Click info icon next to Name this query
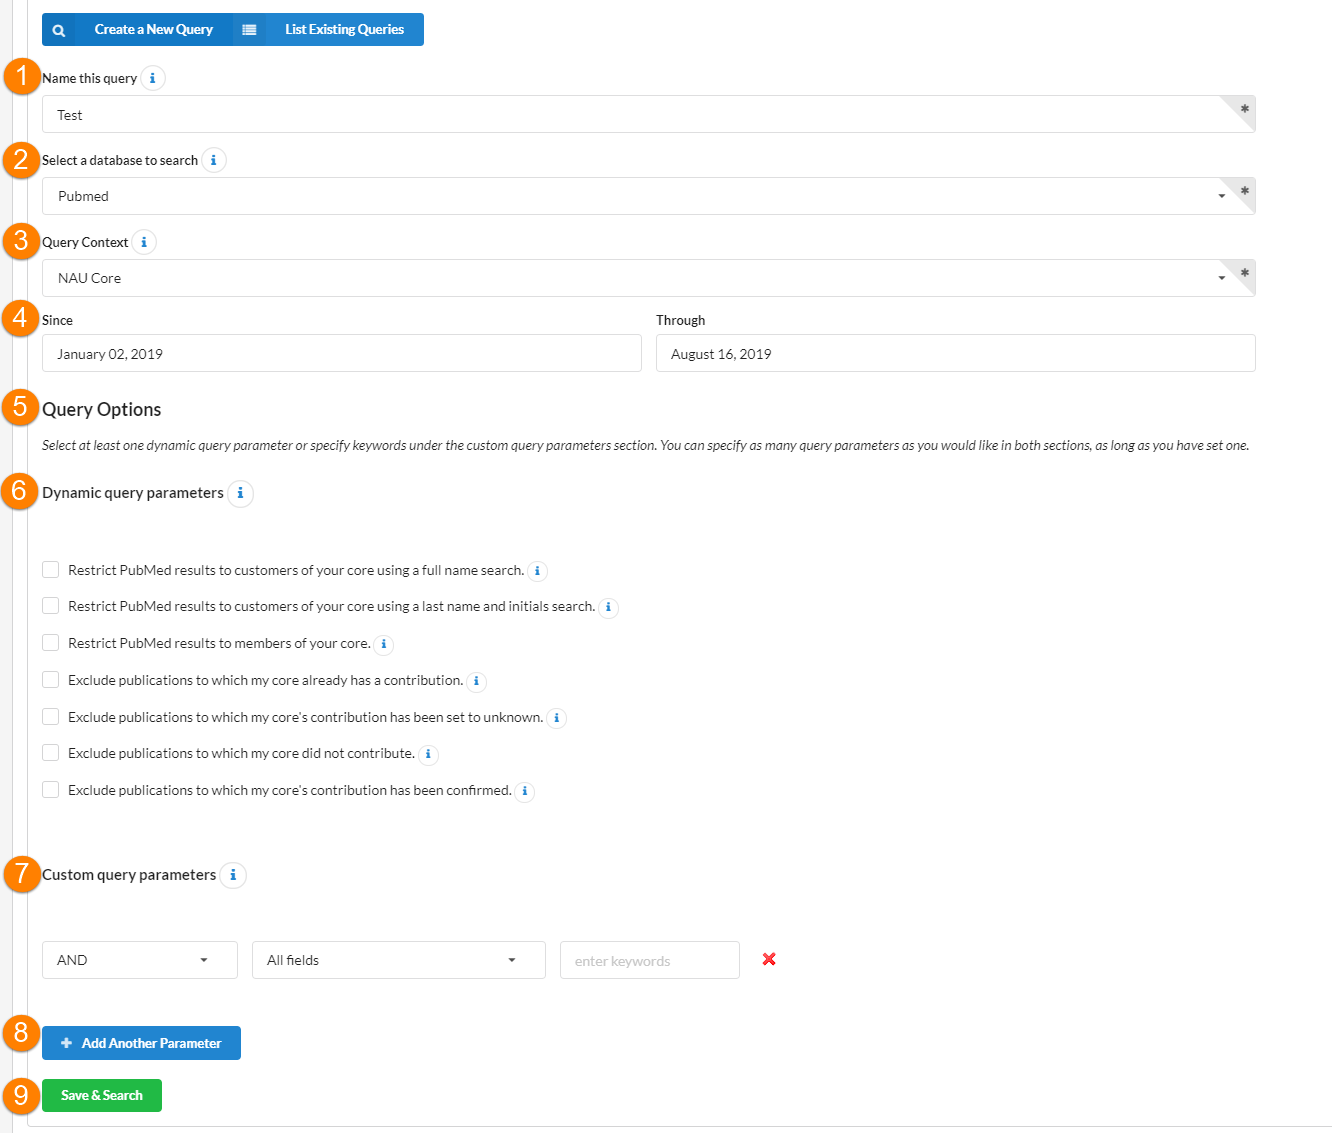Screen dimensions: 1332x1133 (152, 78)
